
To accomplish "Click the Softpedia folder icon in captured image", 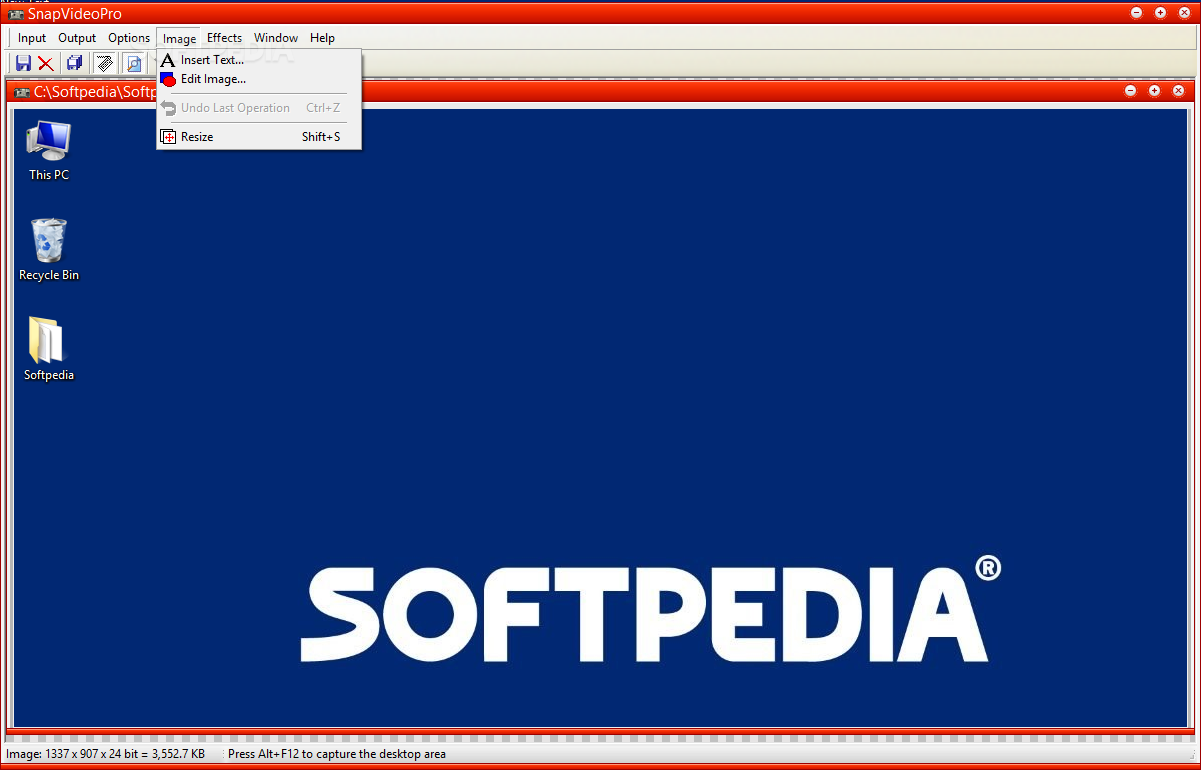I will click(49, 349).
